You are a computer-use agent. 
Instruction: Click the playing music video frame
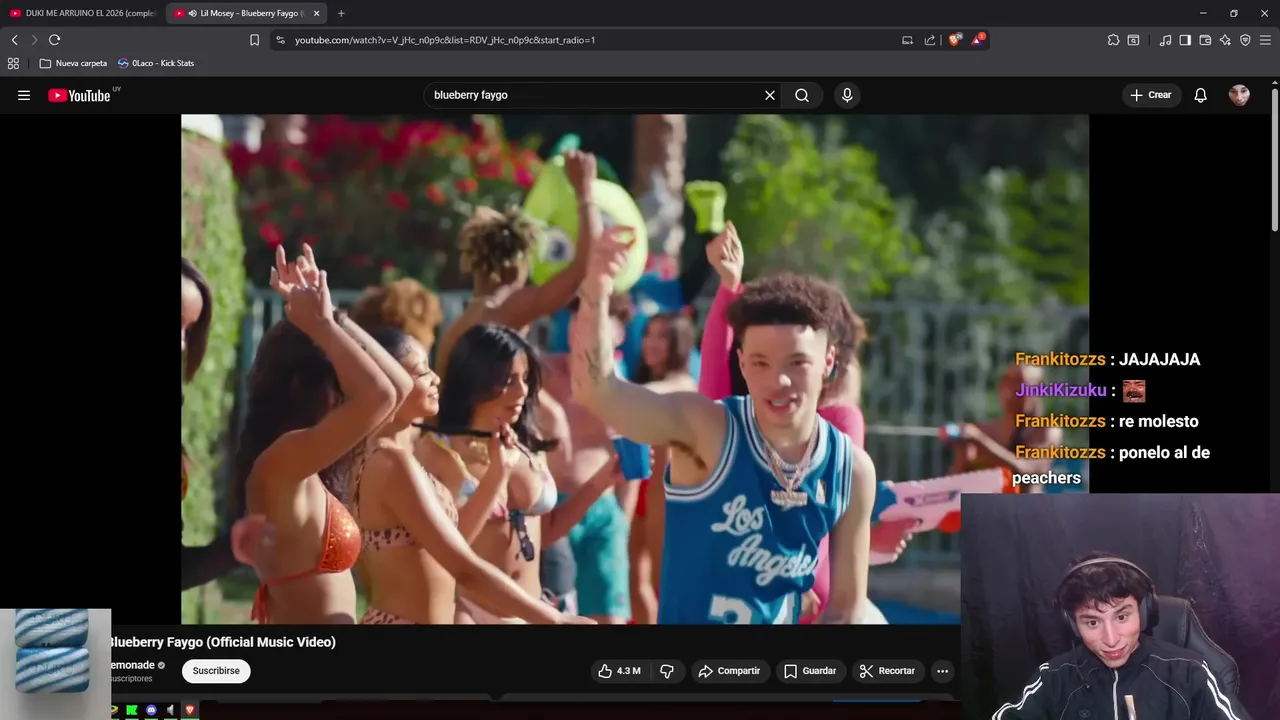click(x=634, y=369)
